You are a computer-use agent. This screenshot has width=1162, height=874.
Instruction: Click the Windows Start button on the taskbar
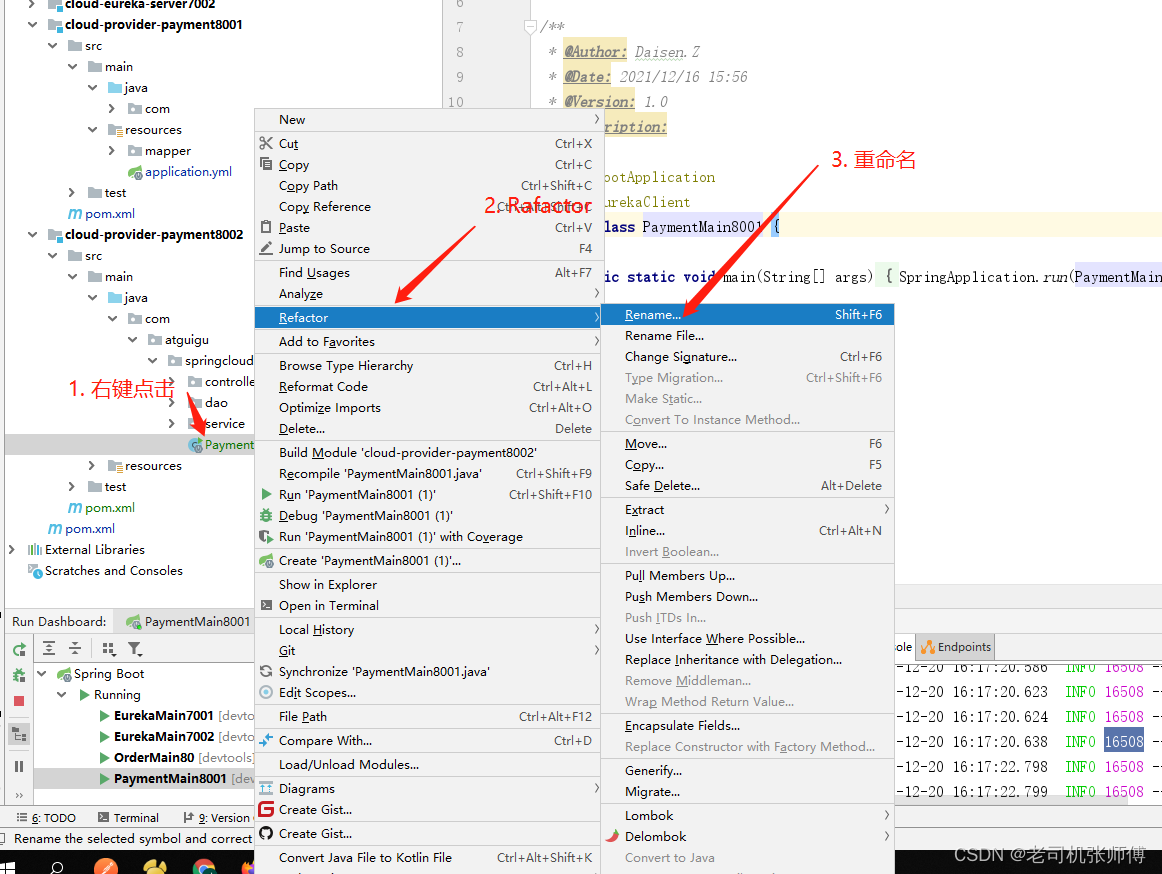[8, 867]
